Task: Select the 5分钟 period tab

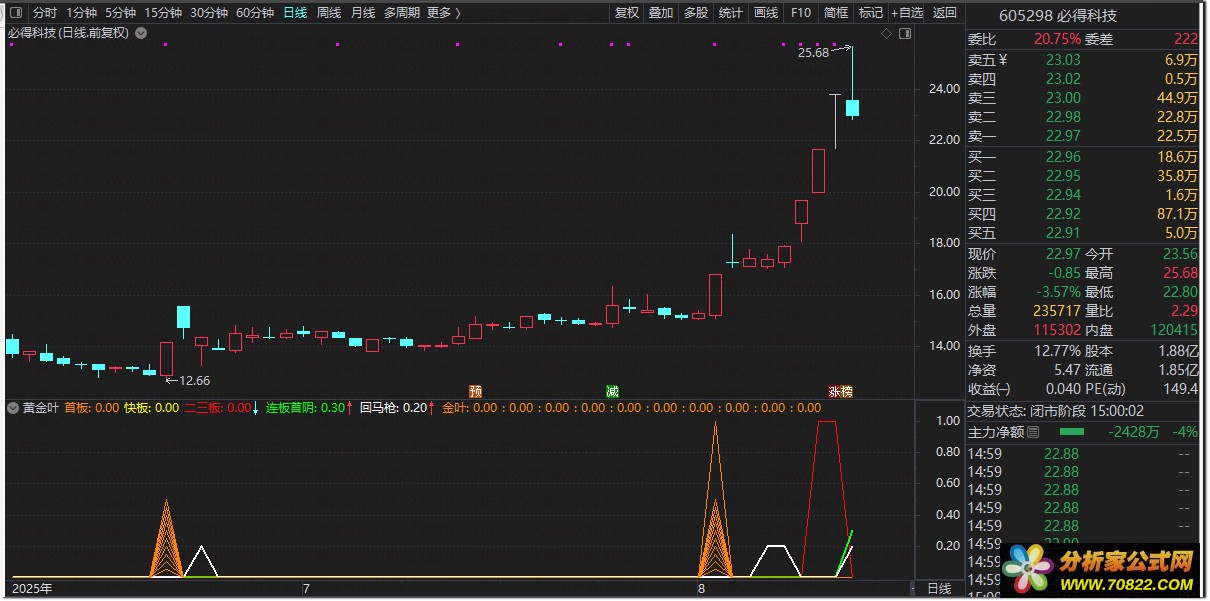Action: point(120,13)
